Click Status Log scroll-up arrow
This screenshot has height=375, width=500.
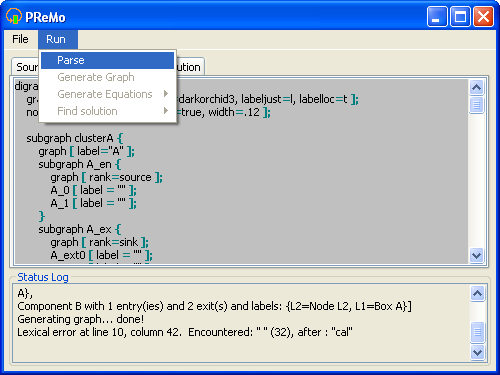pyautogui.click(x=477, y=294)
